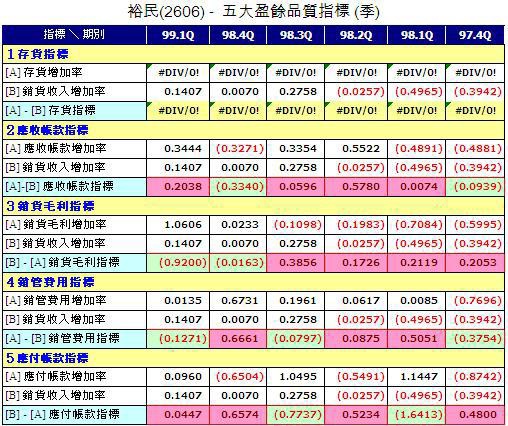Viewport: 508px width, 426px height.
Task: Click the green (0.0939) indicator cell
Action: 475,187
